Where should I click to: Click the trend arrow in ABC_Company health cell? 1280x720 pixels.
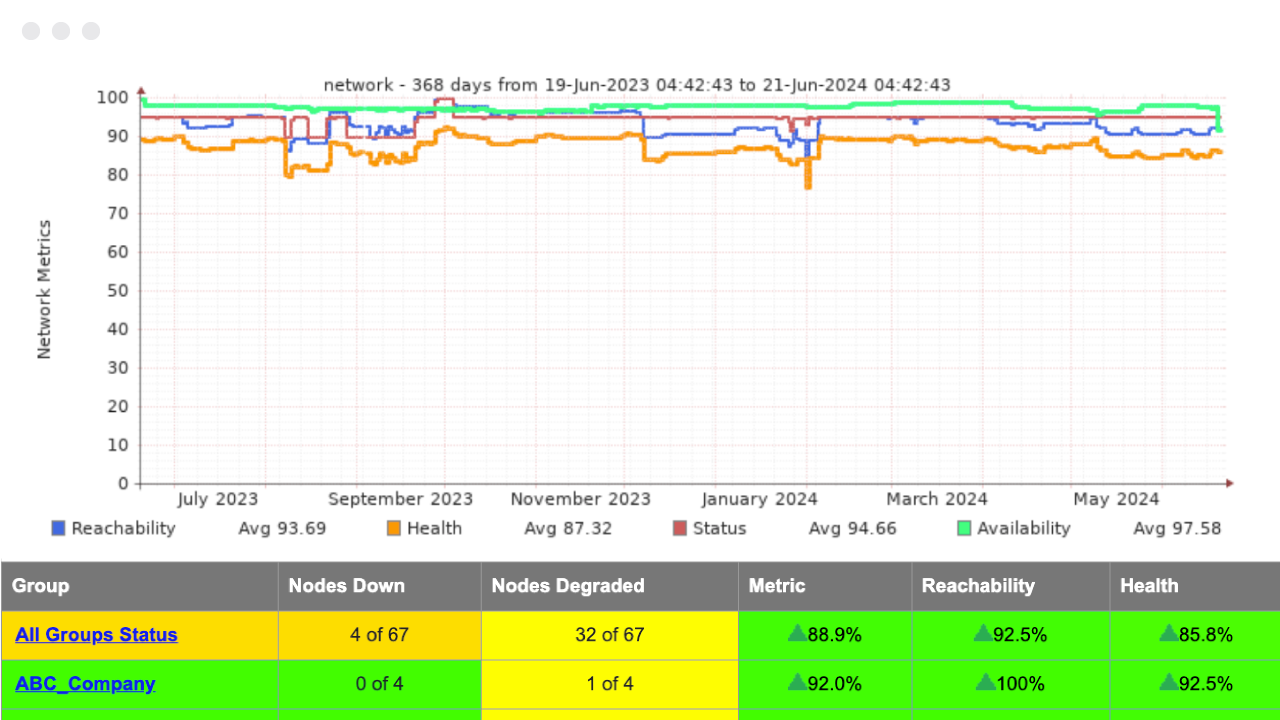pyautogui.click(x=1169, y=682)
